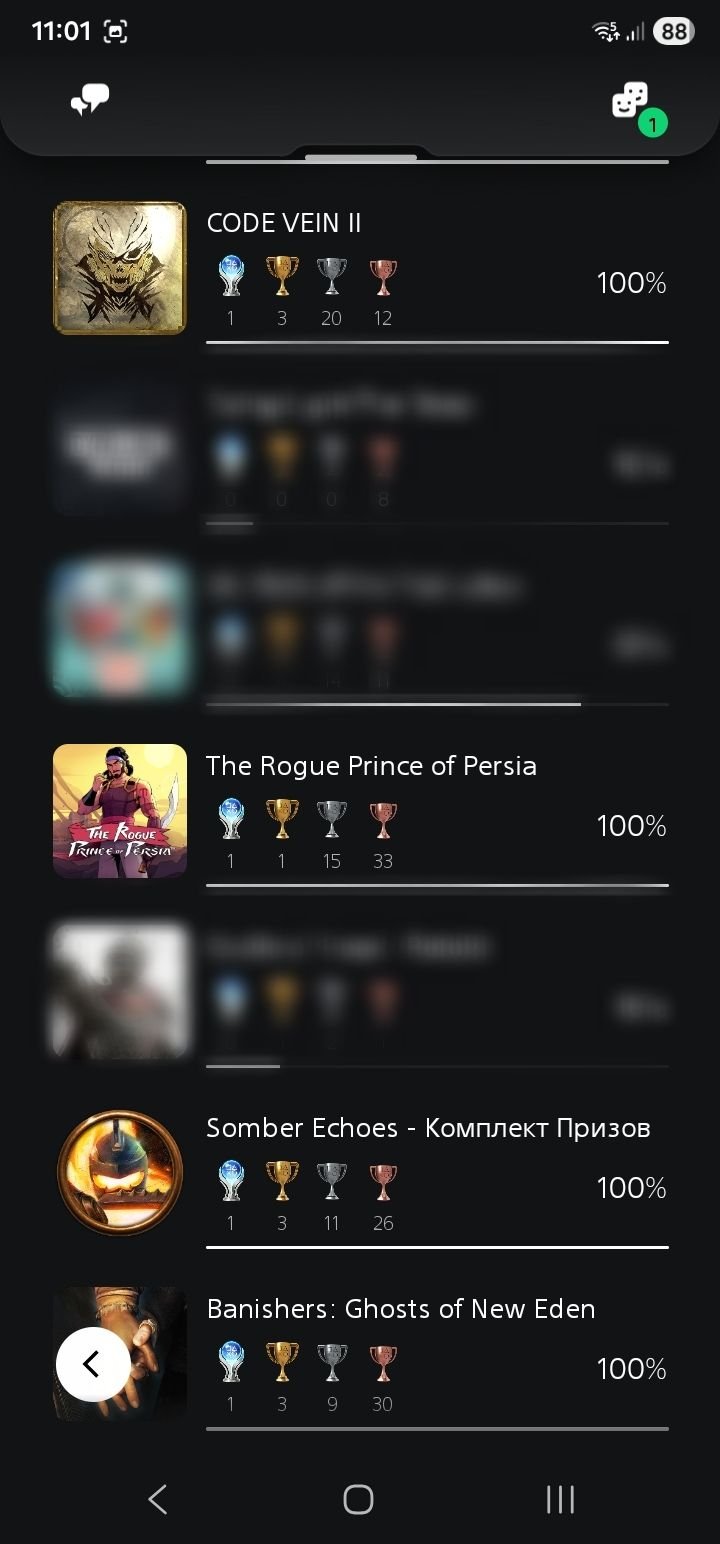This screenshot has width=720, height=1544.
Task: Tap the Somber Echoes gold trophy icon
Action: [282, 1182]
